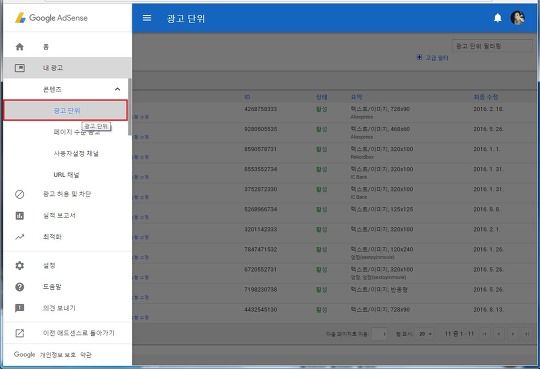This screenshot has height=369, width=540.
Task: Click the 광고 단위 page title
Action: [186, 18]
